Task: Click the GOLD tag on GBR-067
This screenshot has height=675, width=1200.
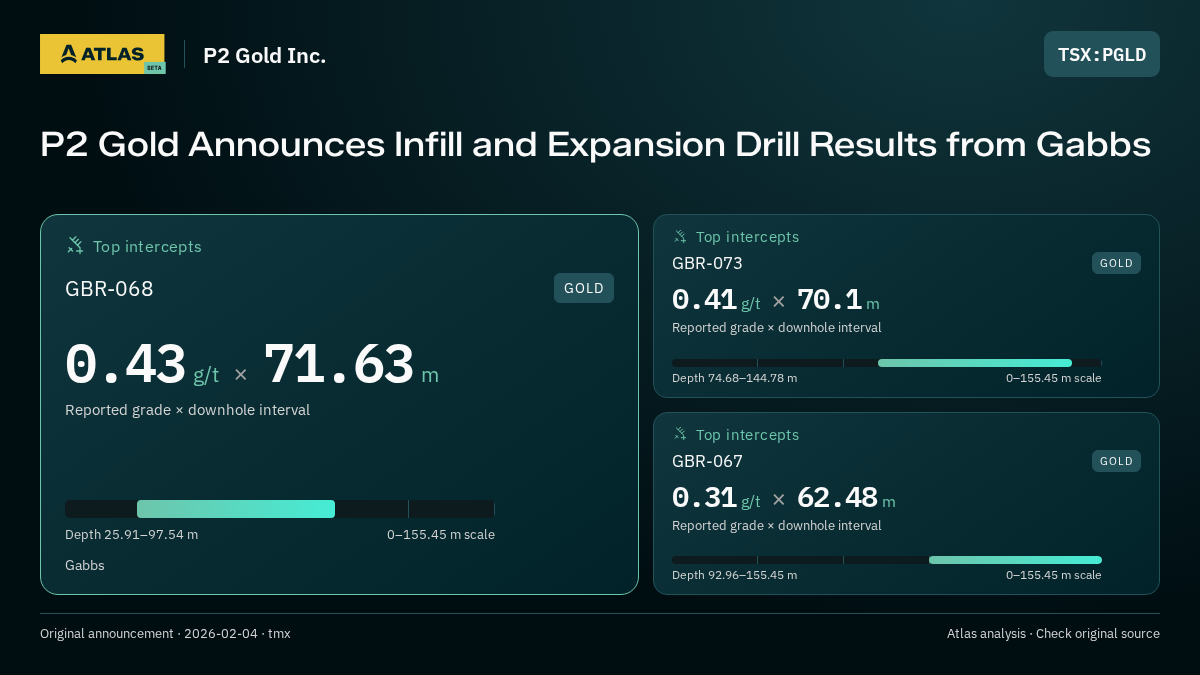Action: pos(1116,461)
